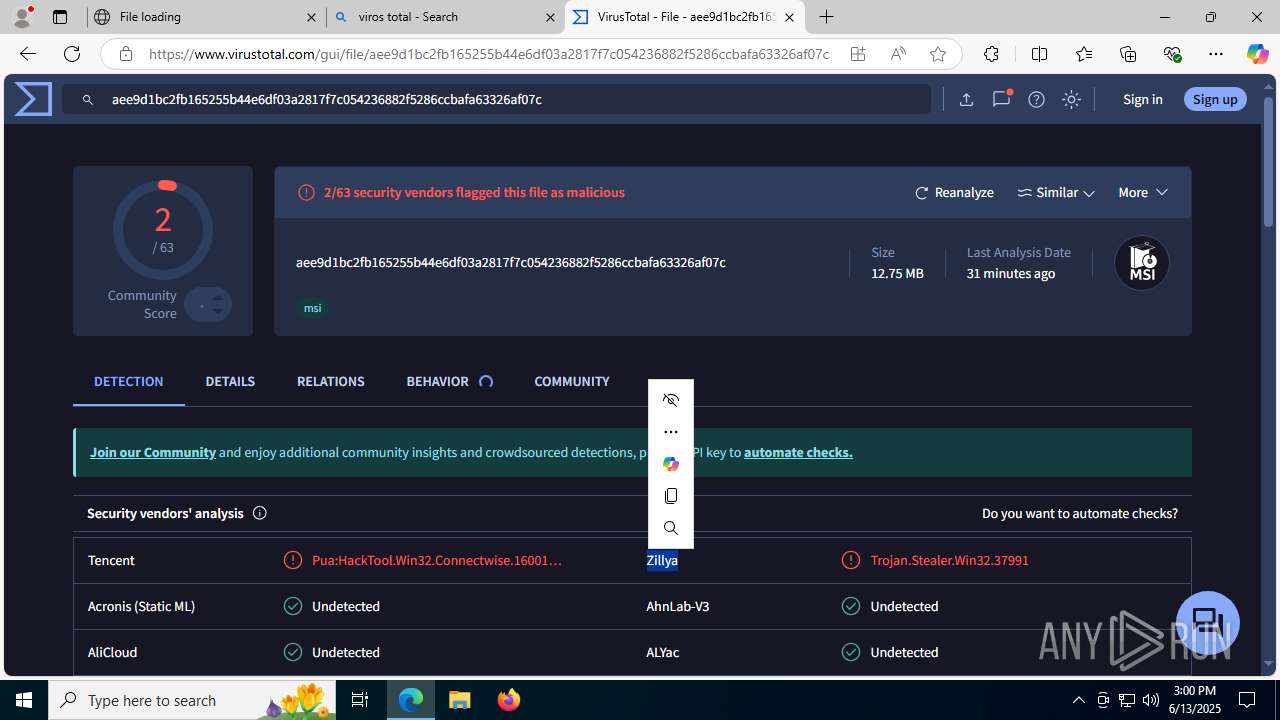Open the chat assistant floating button
The width and height of the screenshot is (1280, 720).
(1208, 622)
